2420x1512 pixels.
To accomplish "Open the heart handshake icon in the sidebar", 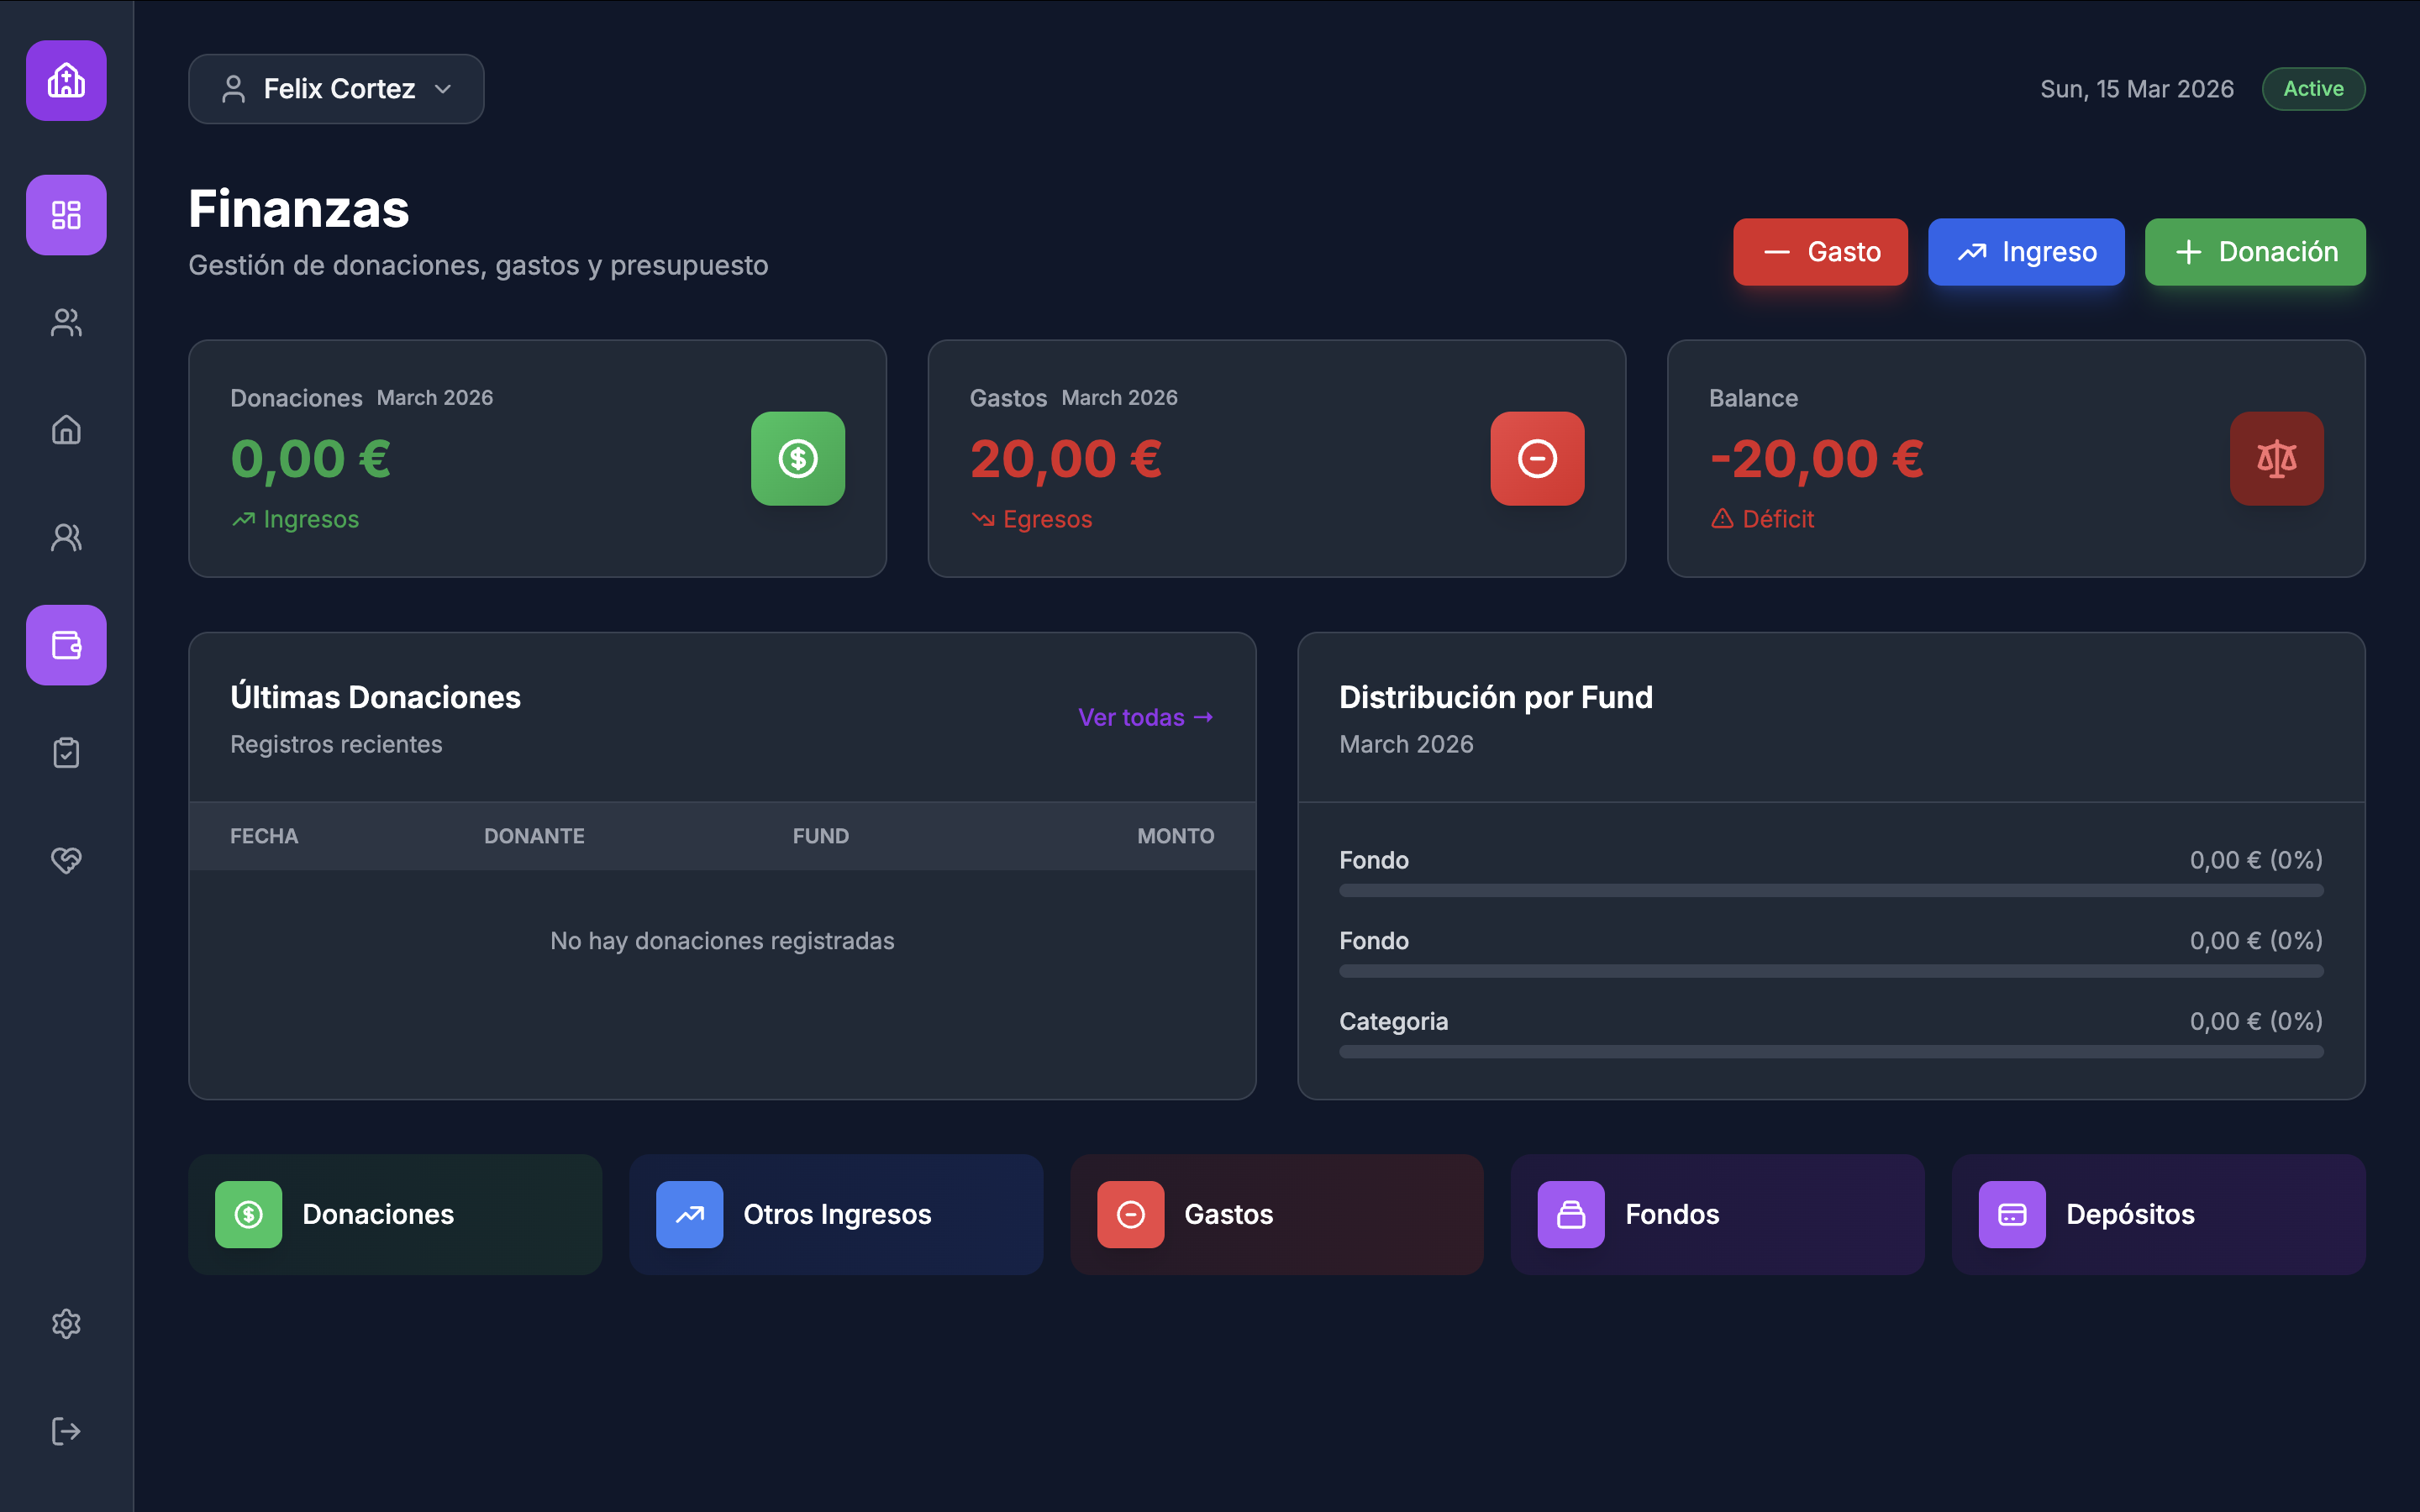I will [x=66, y=860].
